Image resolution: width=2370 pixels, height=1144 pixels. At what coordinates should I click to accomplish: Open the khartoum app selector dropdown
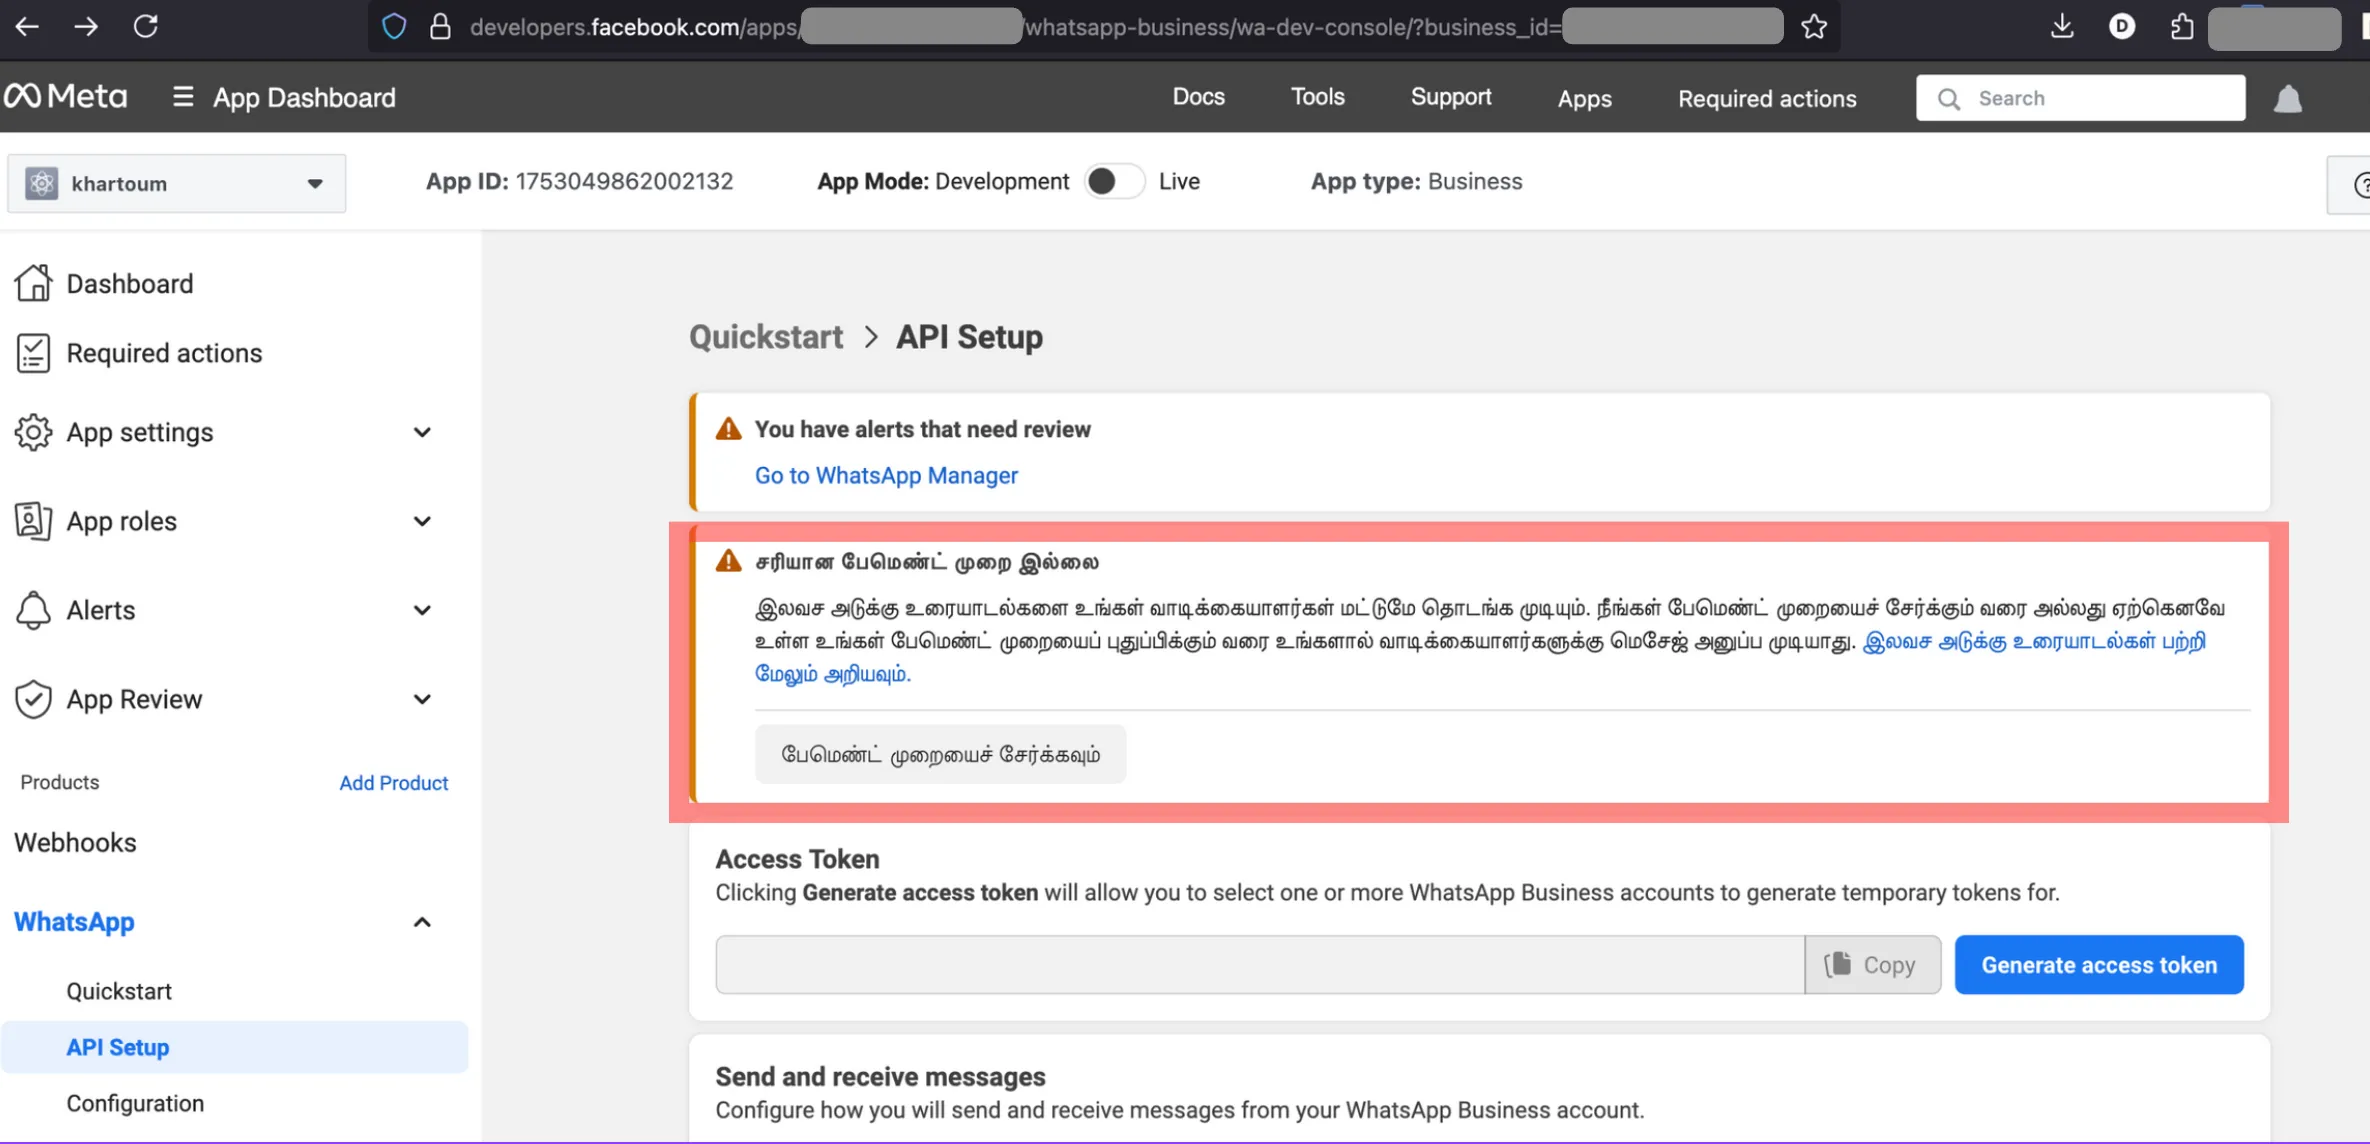177,183
